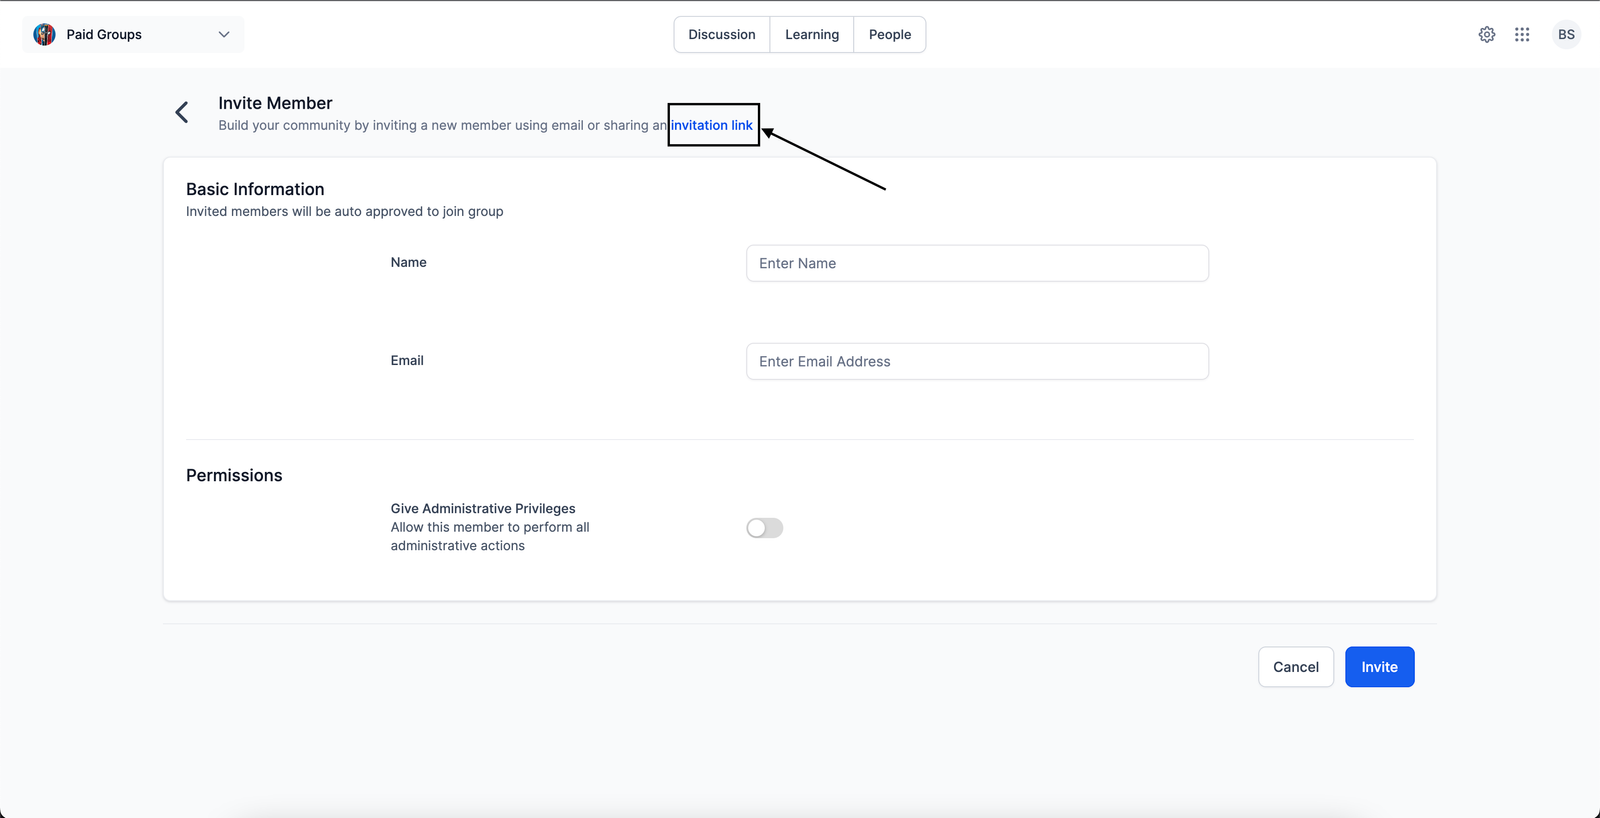Screen dimensions: 1600x818
Task: Open the BS user avatar menu
Action: pos(1566,35)
